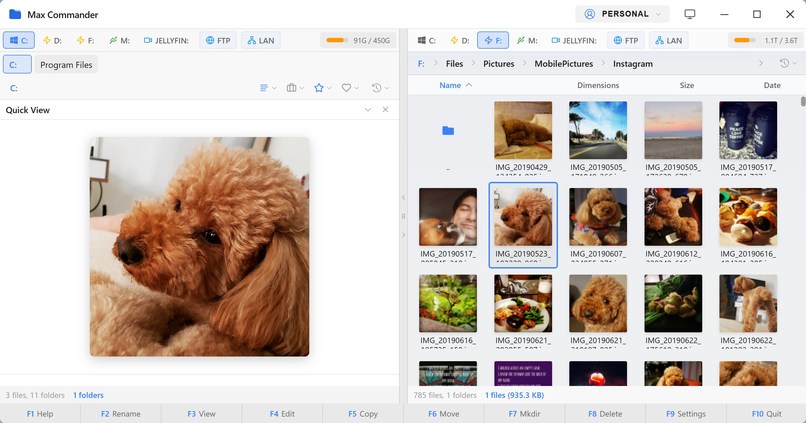Viewport: 806px width, 423px height.
Task: Select the man with dog thumbnail
Action: (x=448, y=216)
